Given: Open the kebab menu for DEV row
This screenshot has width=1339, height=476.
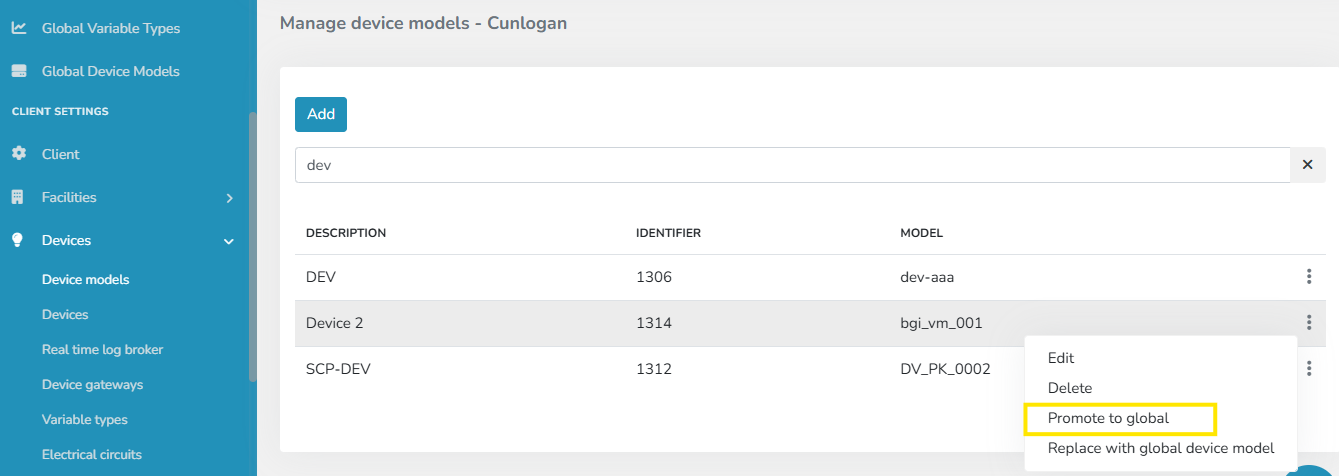Looking at the screenshot, I should click(1308, 277).
